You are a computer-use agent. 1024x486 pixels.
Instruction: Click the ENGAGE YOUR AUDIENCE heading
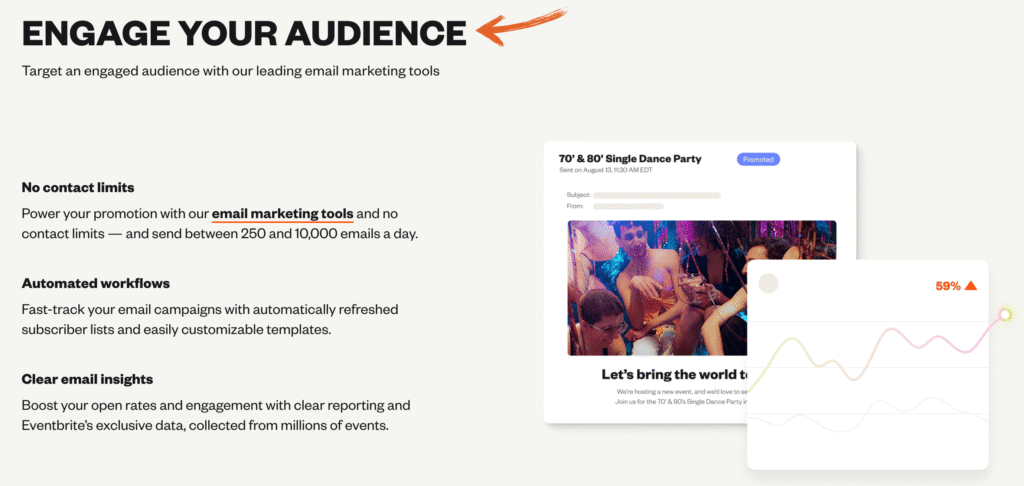(x=244, y=33)
